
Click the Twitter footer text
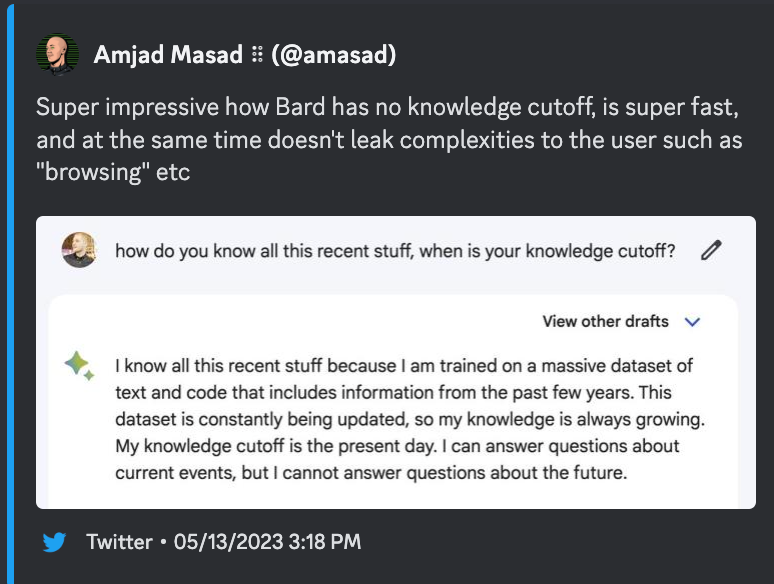click(x=119, y=542)
